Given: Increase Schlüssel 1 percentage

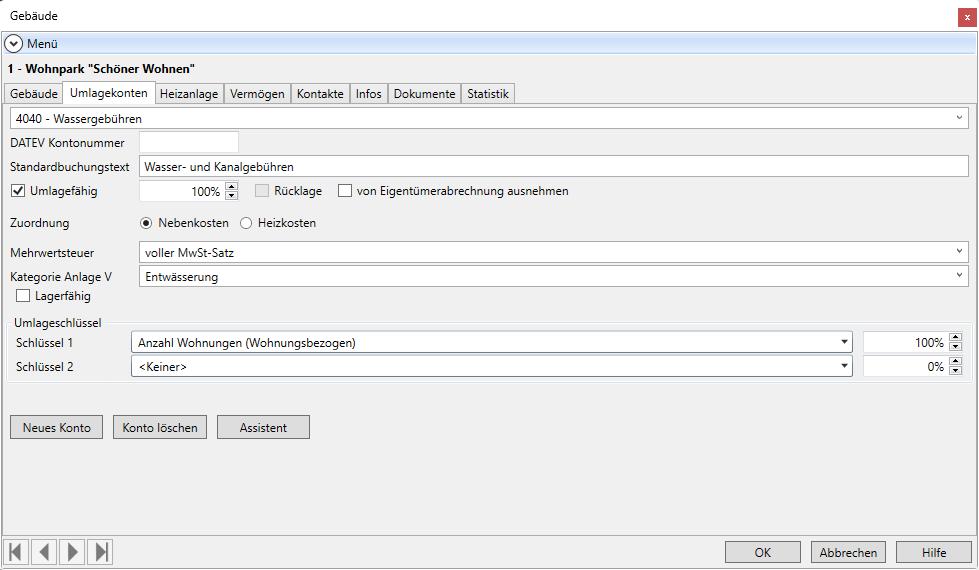Looking at the screenshot, I should click(955, 338).
